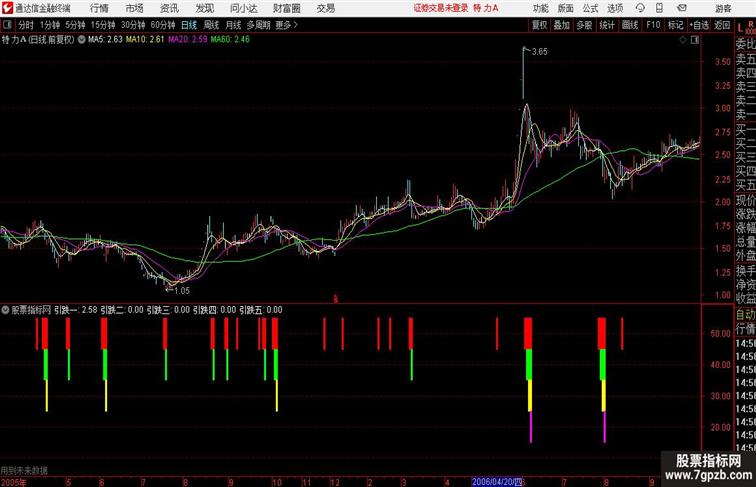The image size is (756, 487).
Task: Click the 1.05 low price marker
Action: [x=182, y=291]
